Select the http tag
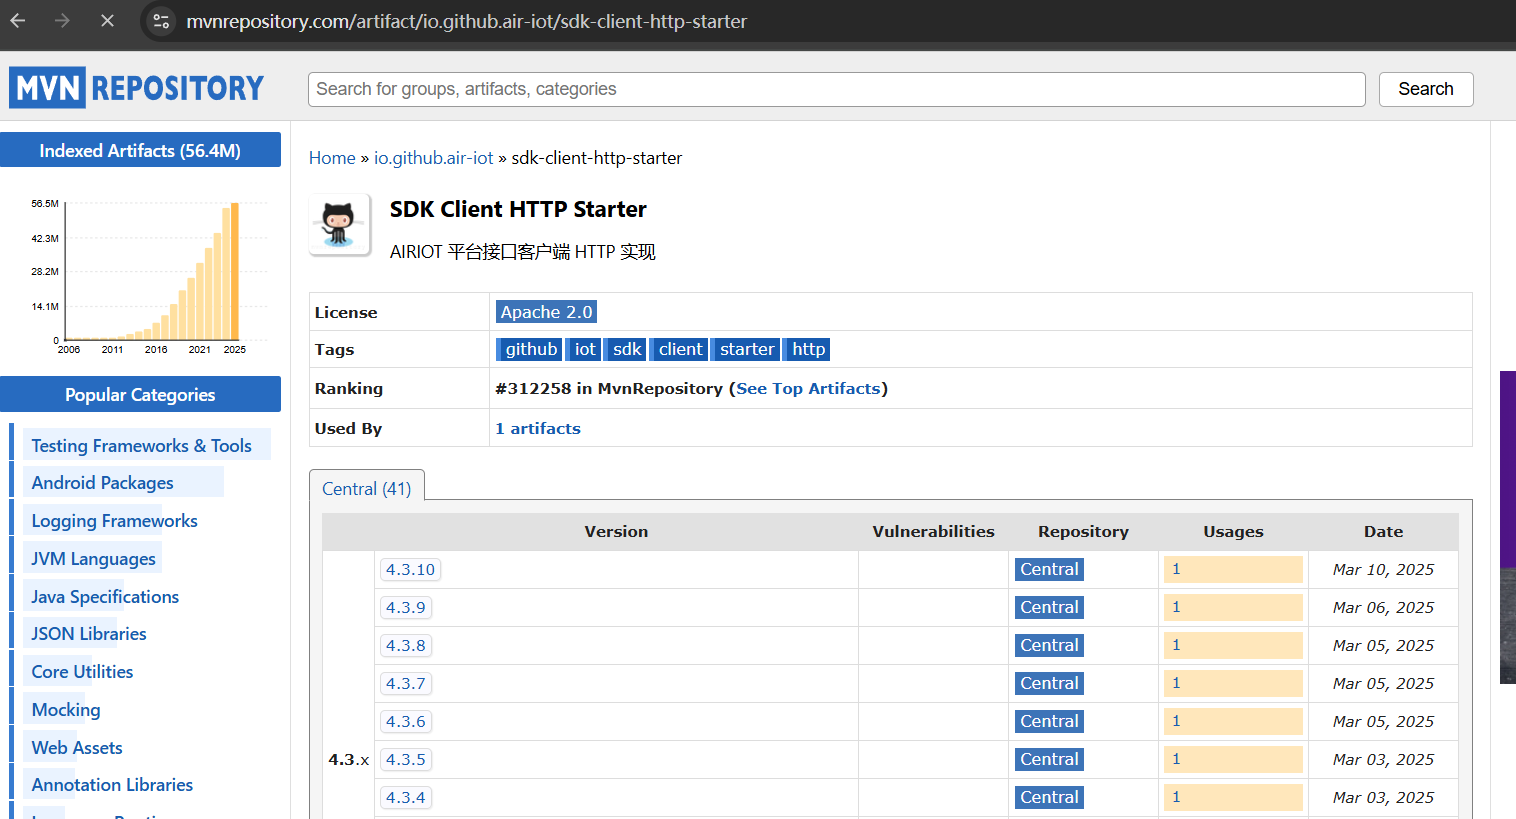 pos(807,349)
